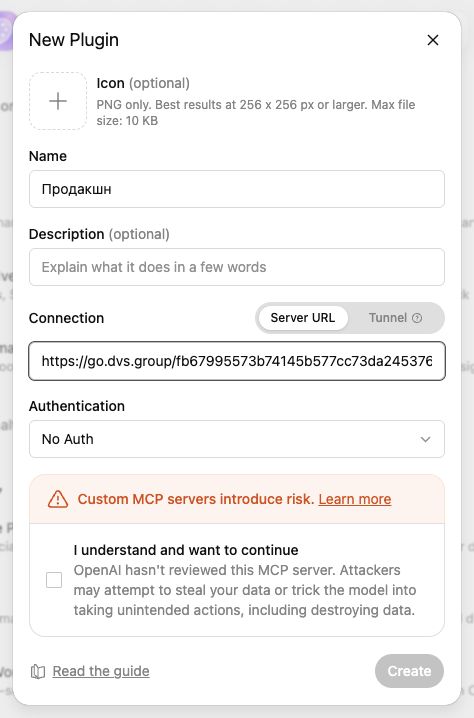Check the I understand and want to continue box
The image size is (474, 718).
(54, 580)
